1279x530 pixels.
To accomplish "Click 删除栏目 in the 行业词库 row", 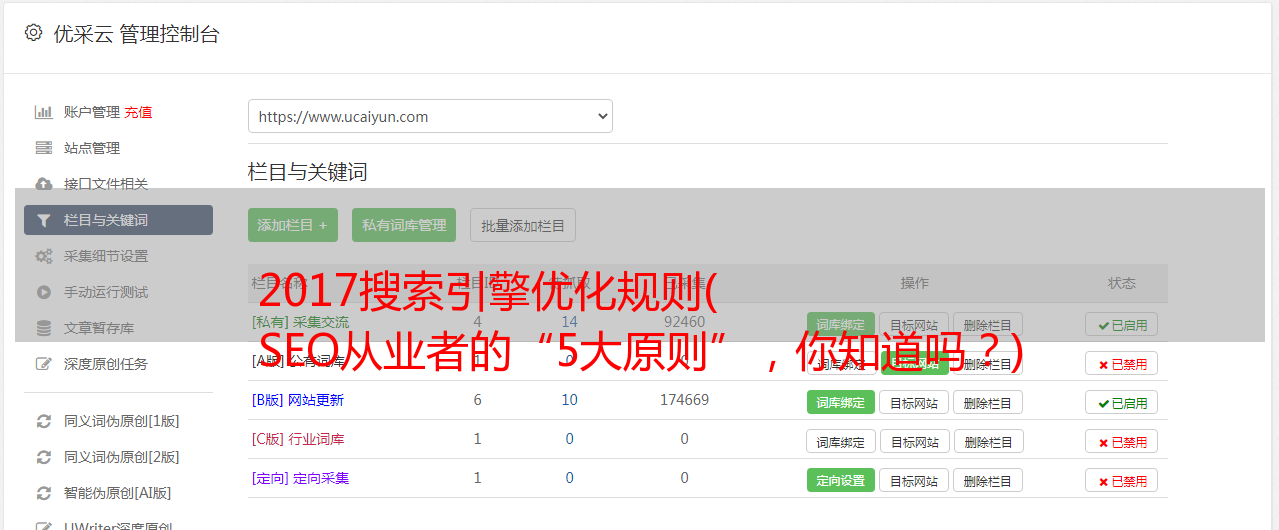I will [x=988, y=441].
